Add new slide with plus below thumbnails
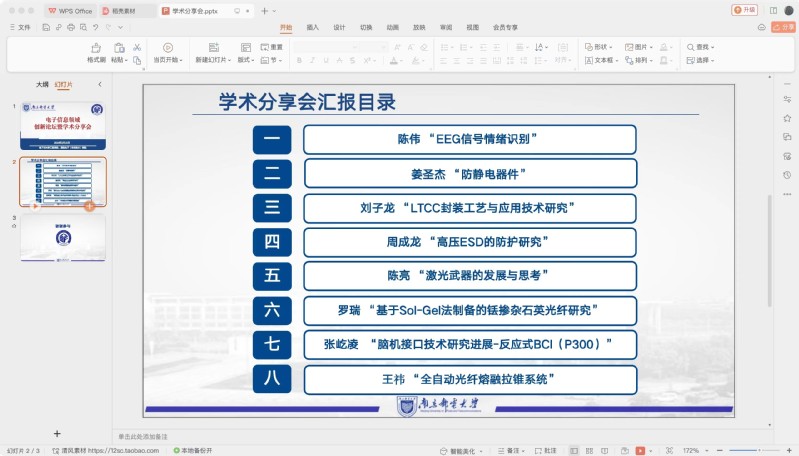Screen dimensions: 799x456 (57, 433)
